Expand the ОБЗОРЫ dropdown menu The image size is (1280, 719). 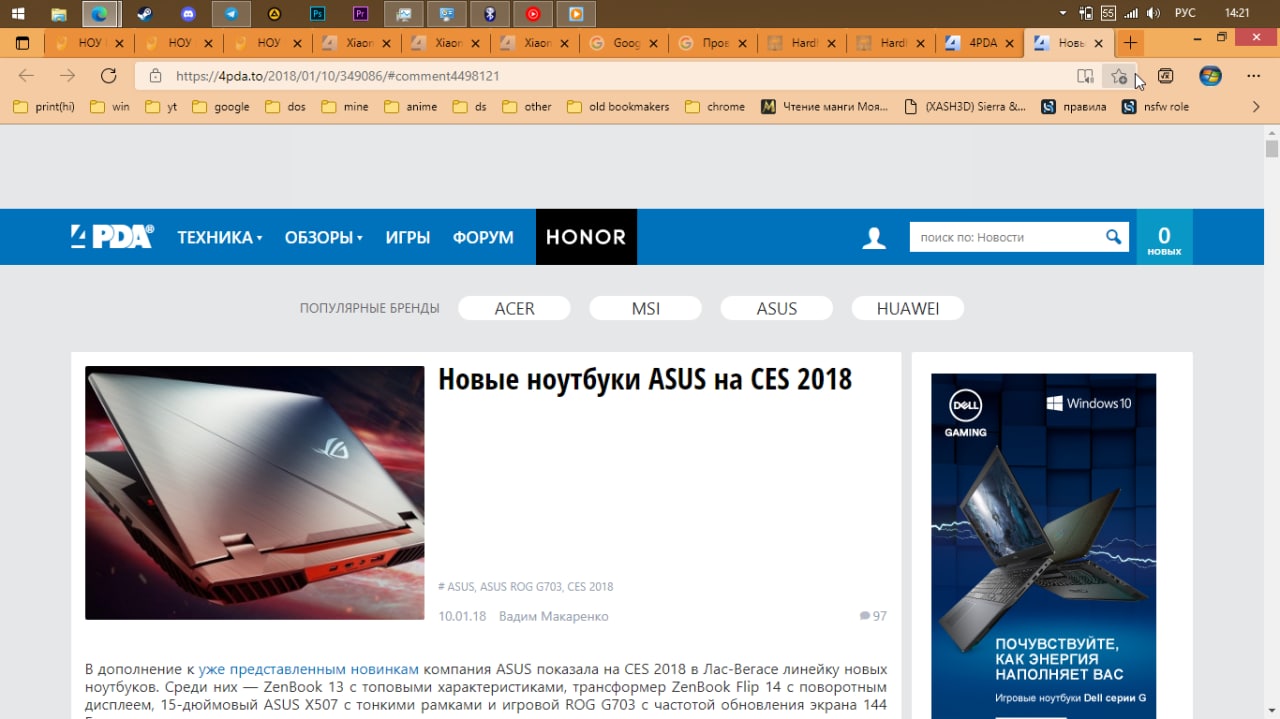[324, 237]
